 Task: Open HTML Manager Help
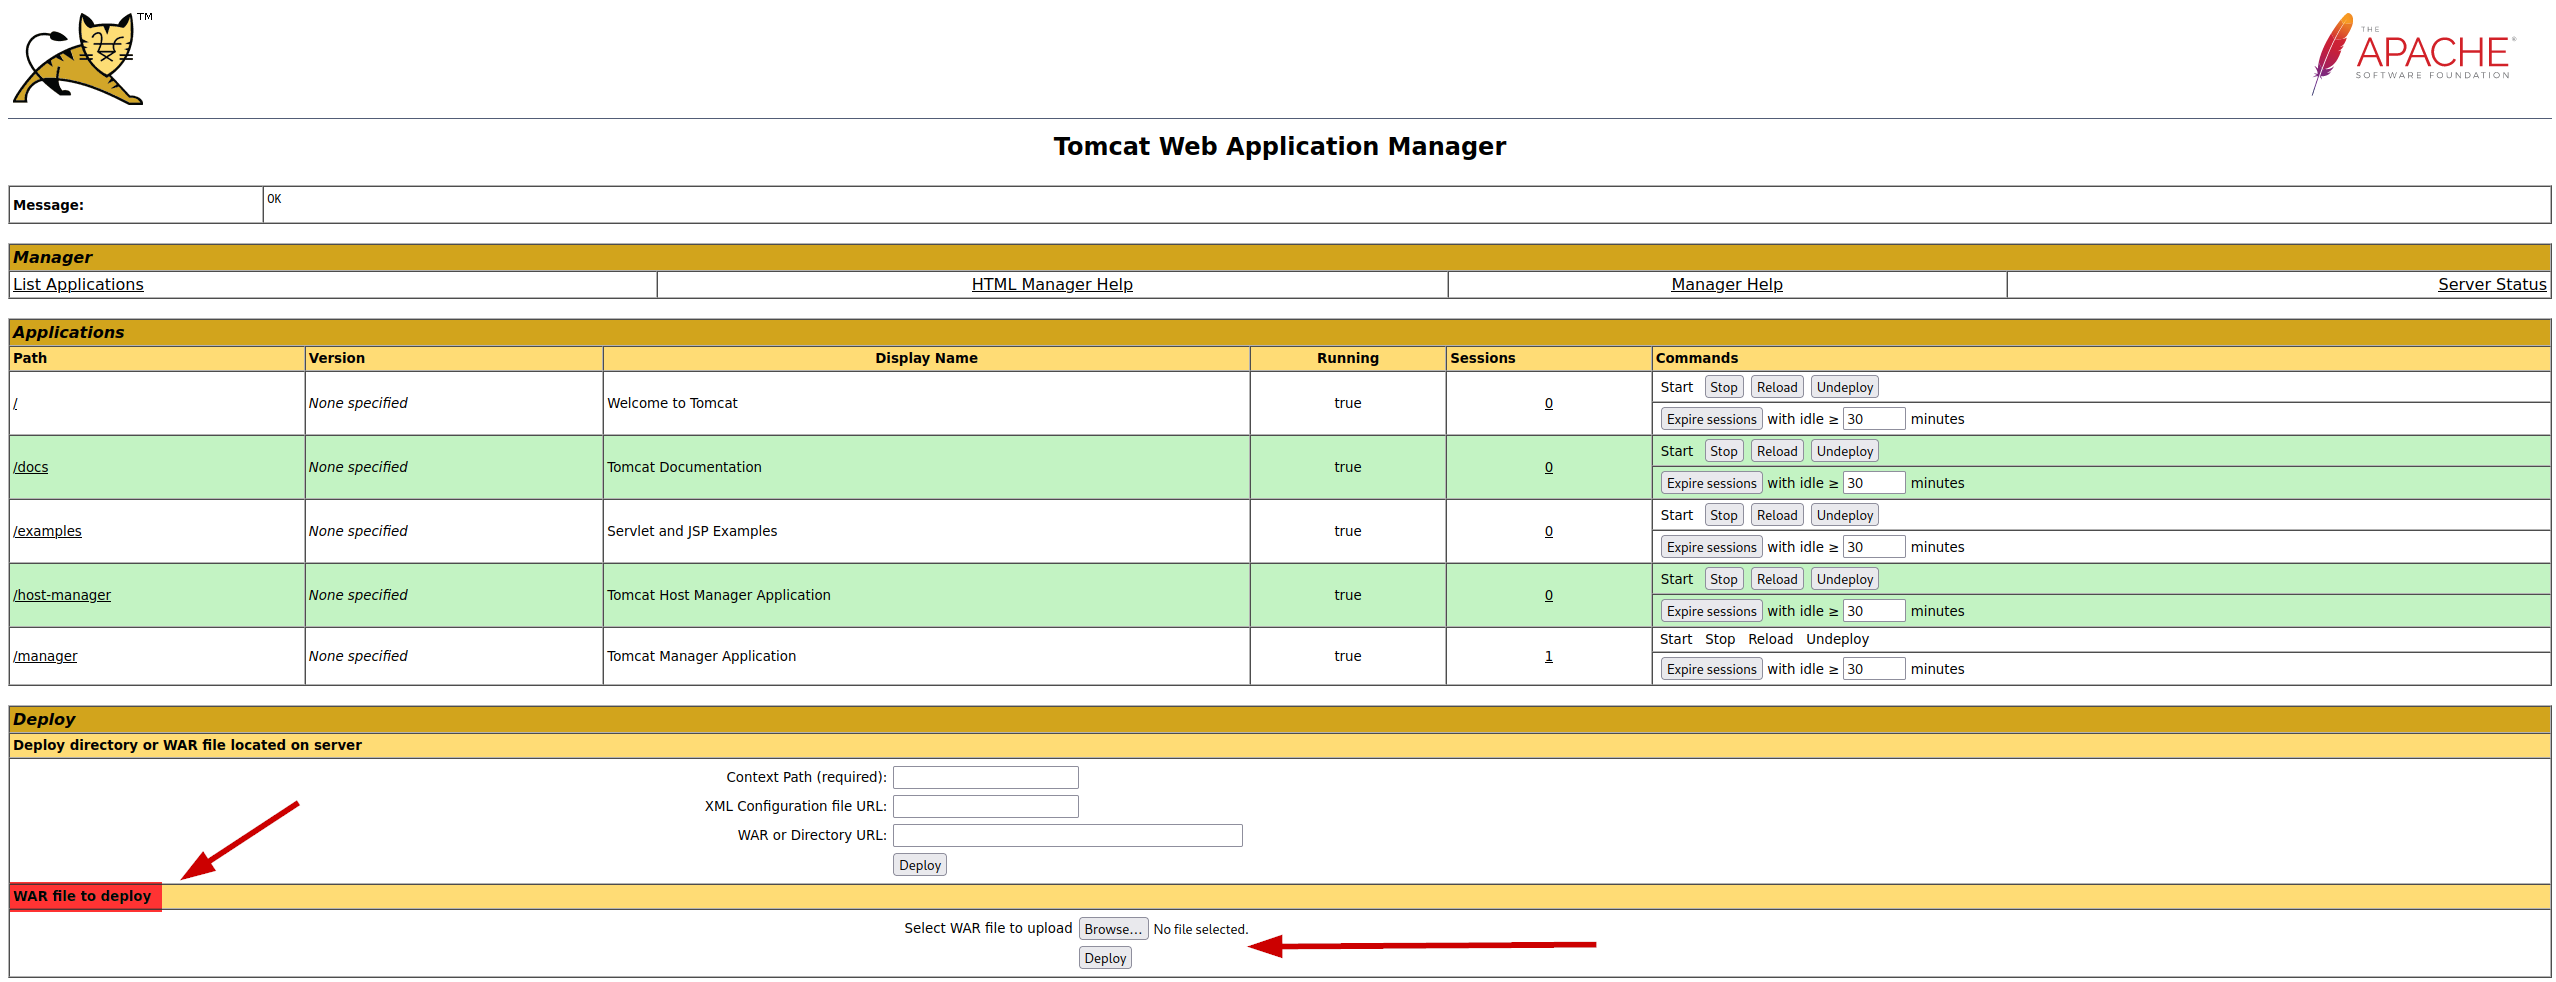tap(1052, 285)
